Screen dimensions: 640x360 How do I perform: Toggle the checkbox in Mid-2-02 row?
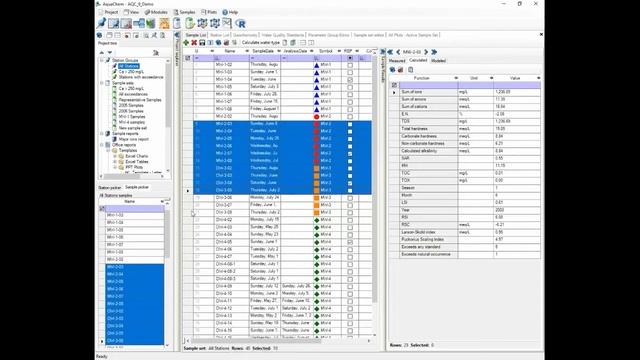coord(350,116)
